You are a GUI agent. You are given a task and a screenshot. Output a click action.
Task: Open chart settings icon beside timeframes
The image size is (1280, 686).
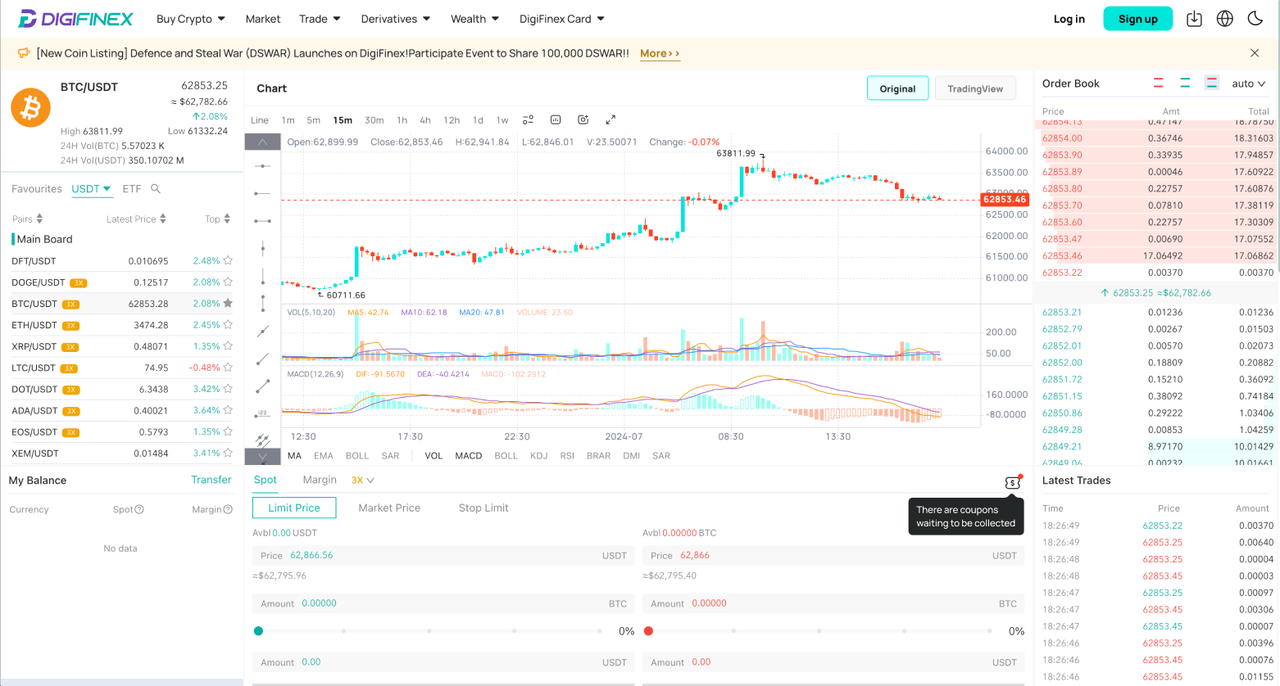coord(527,119)
